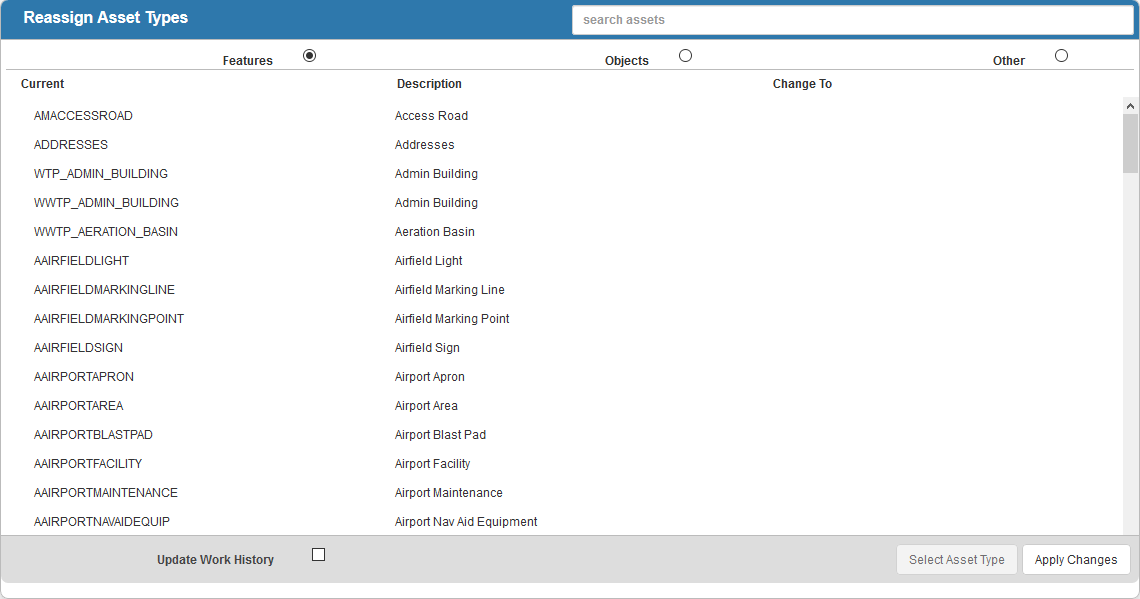Click the Select Asset Type button

coord(956,560)
